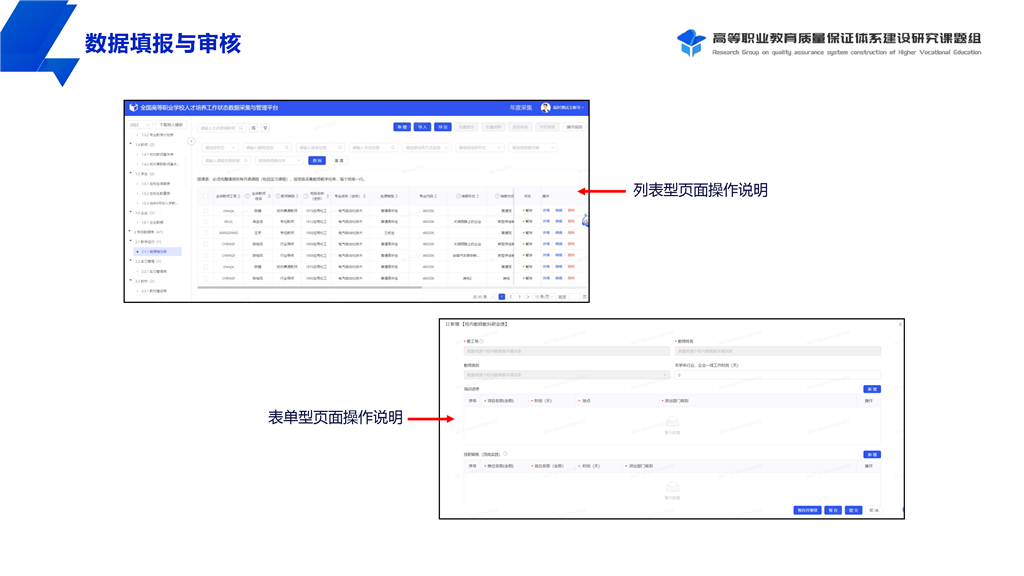Click the blue 新增 button in the list toolbar

(402, 127)
